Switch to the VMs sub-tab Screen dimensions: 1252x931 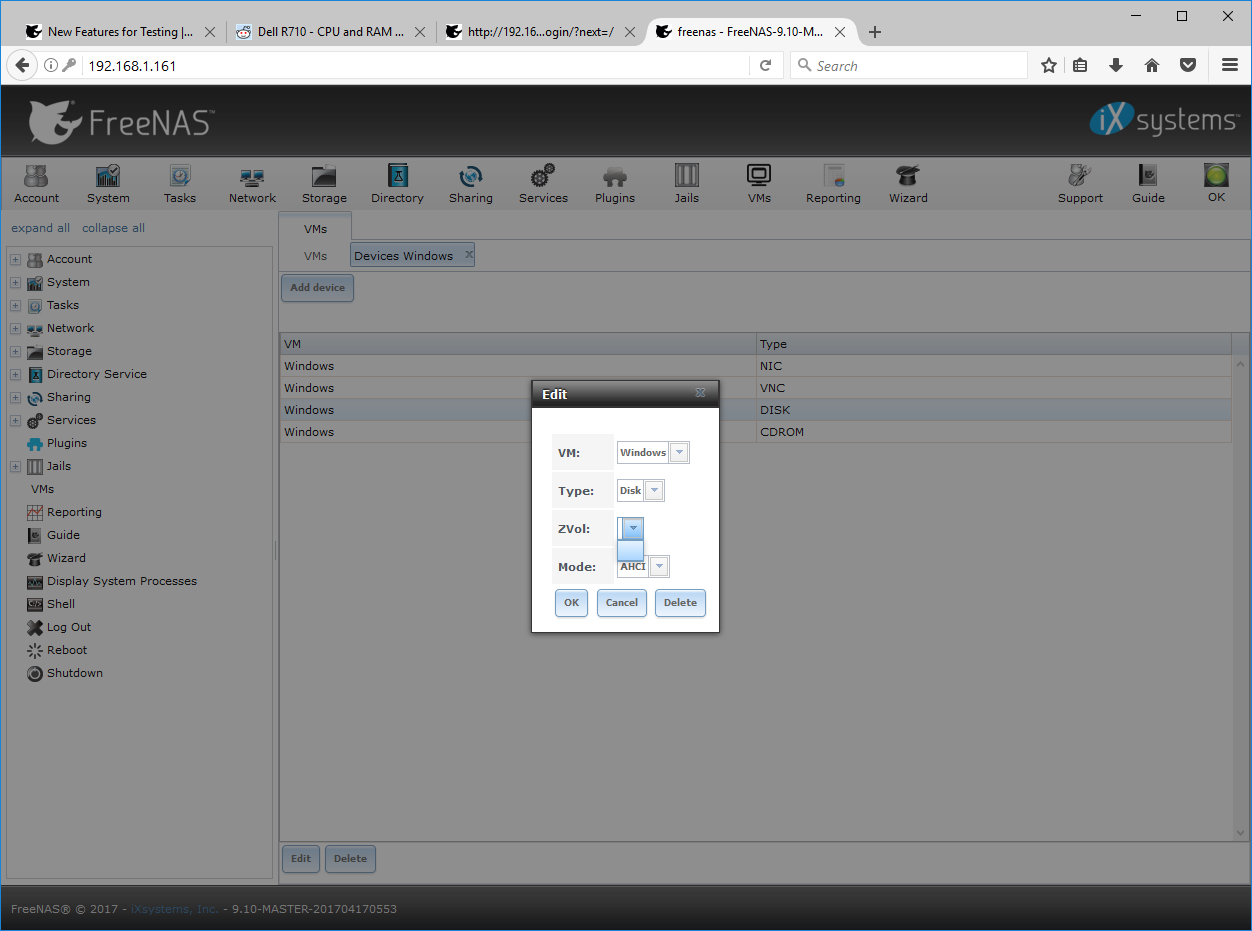coord(315,256)
